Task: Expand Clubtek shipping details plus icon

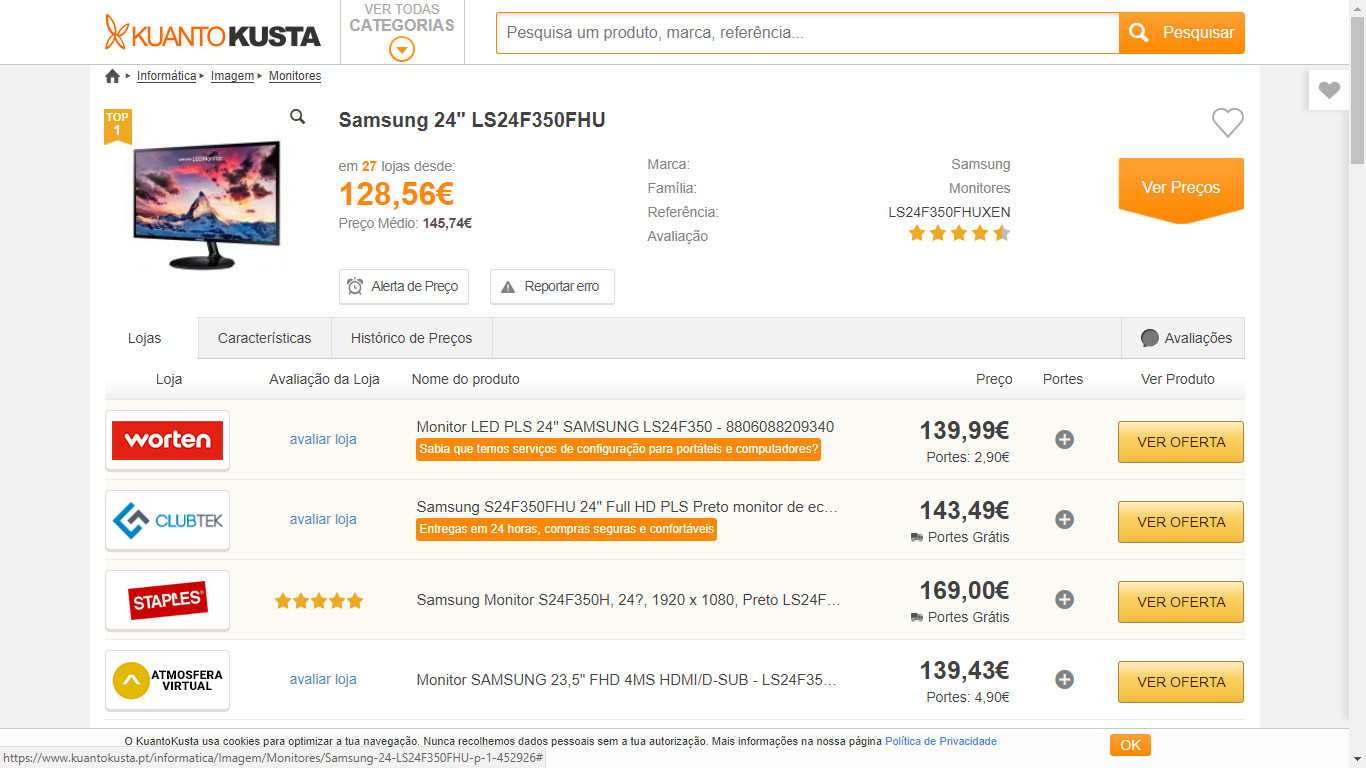Action: coord(1064,520)
